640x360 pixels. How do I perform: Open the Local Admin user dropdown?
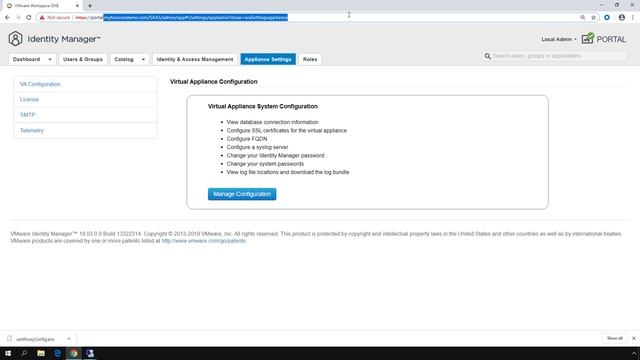559,39
